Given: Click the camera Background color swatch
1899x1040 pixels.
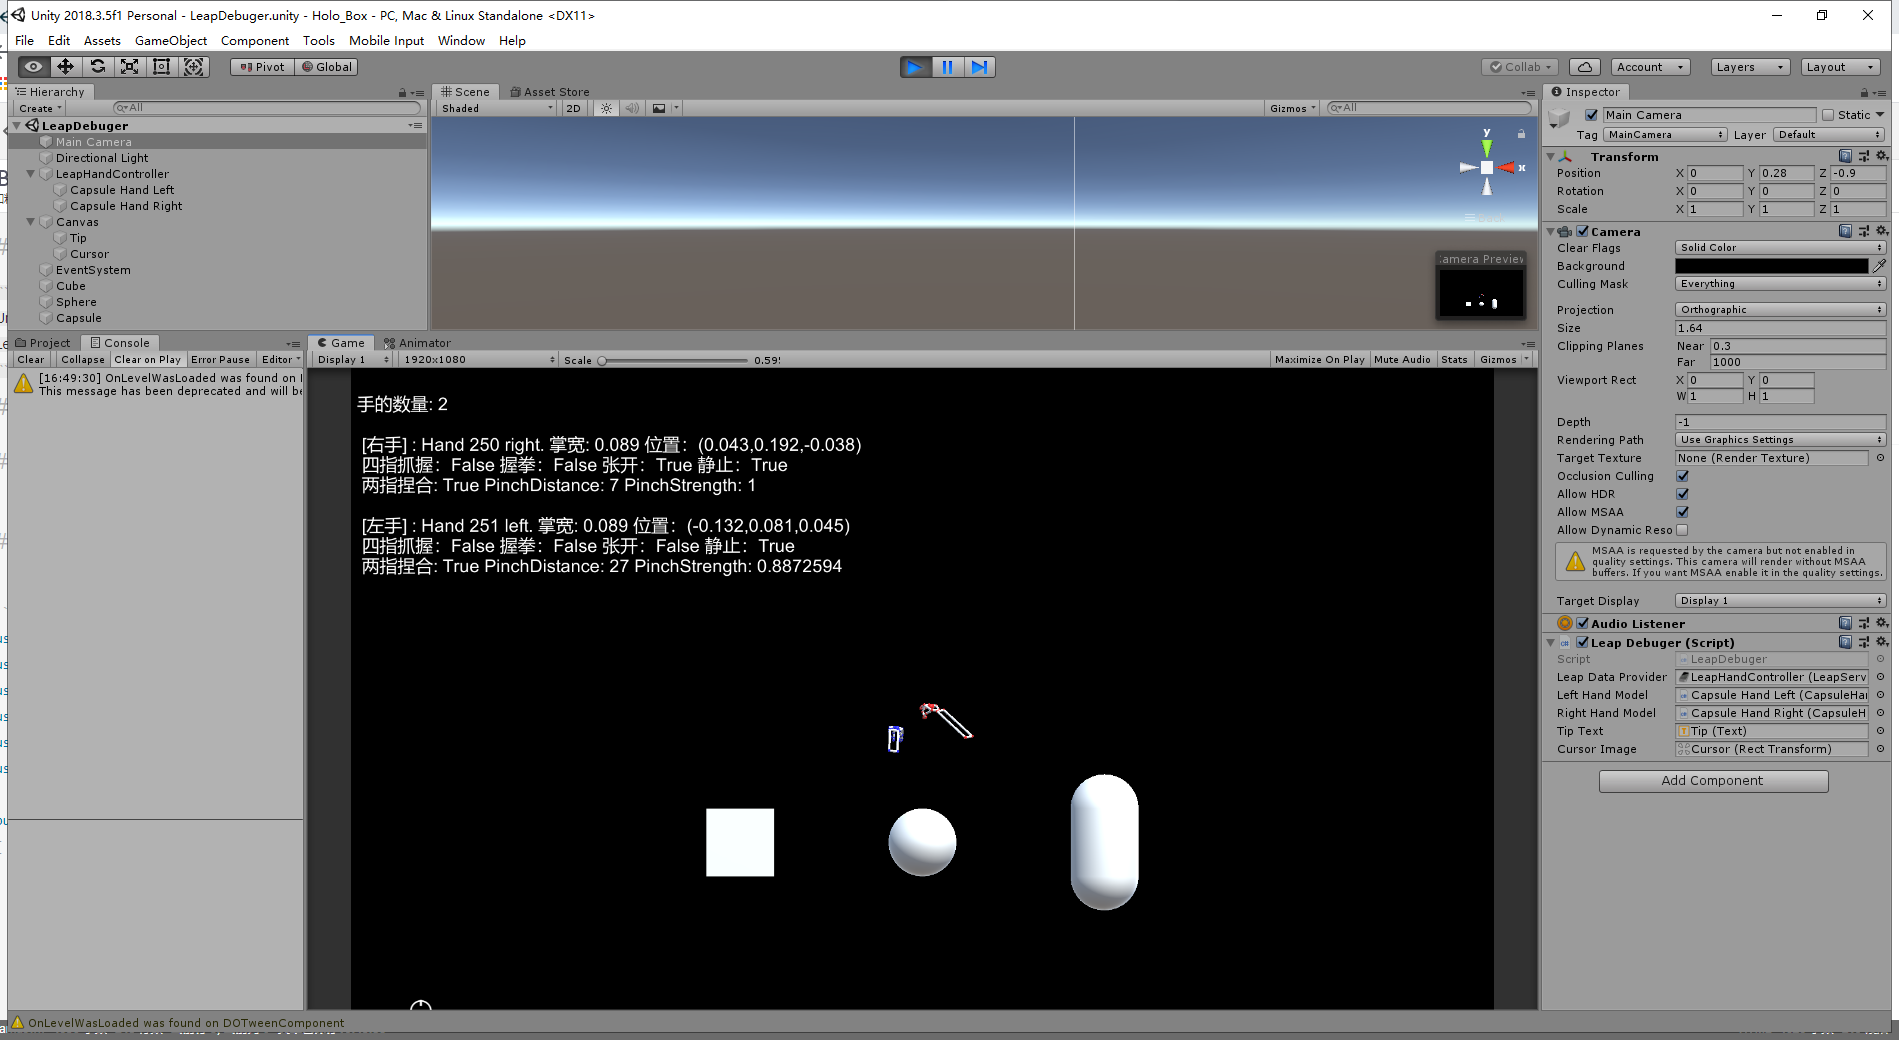Looking at the screenshot, I should 1771,265.
